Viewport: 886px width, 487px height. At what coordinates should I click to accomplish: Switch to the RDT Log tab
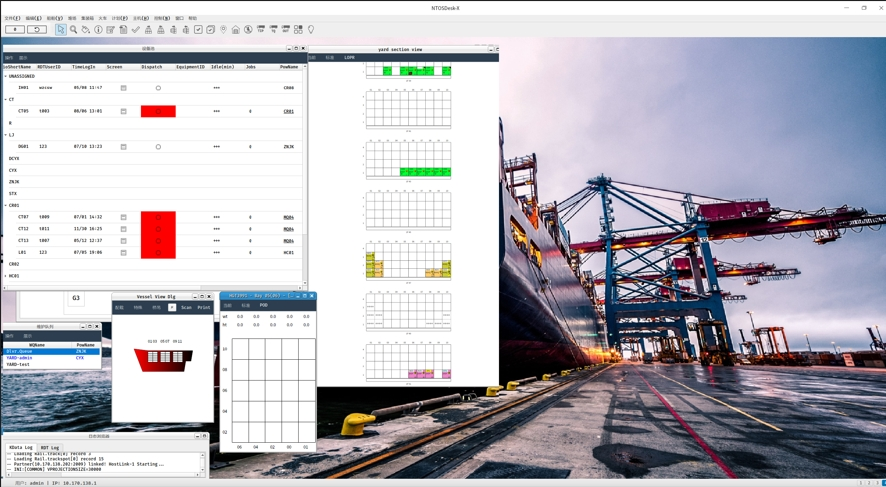click(x=50, y=448)
